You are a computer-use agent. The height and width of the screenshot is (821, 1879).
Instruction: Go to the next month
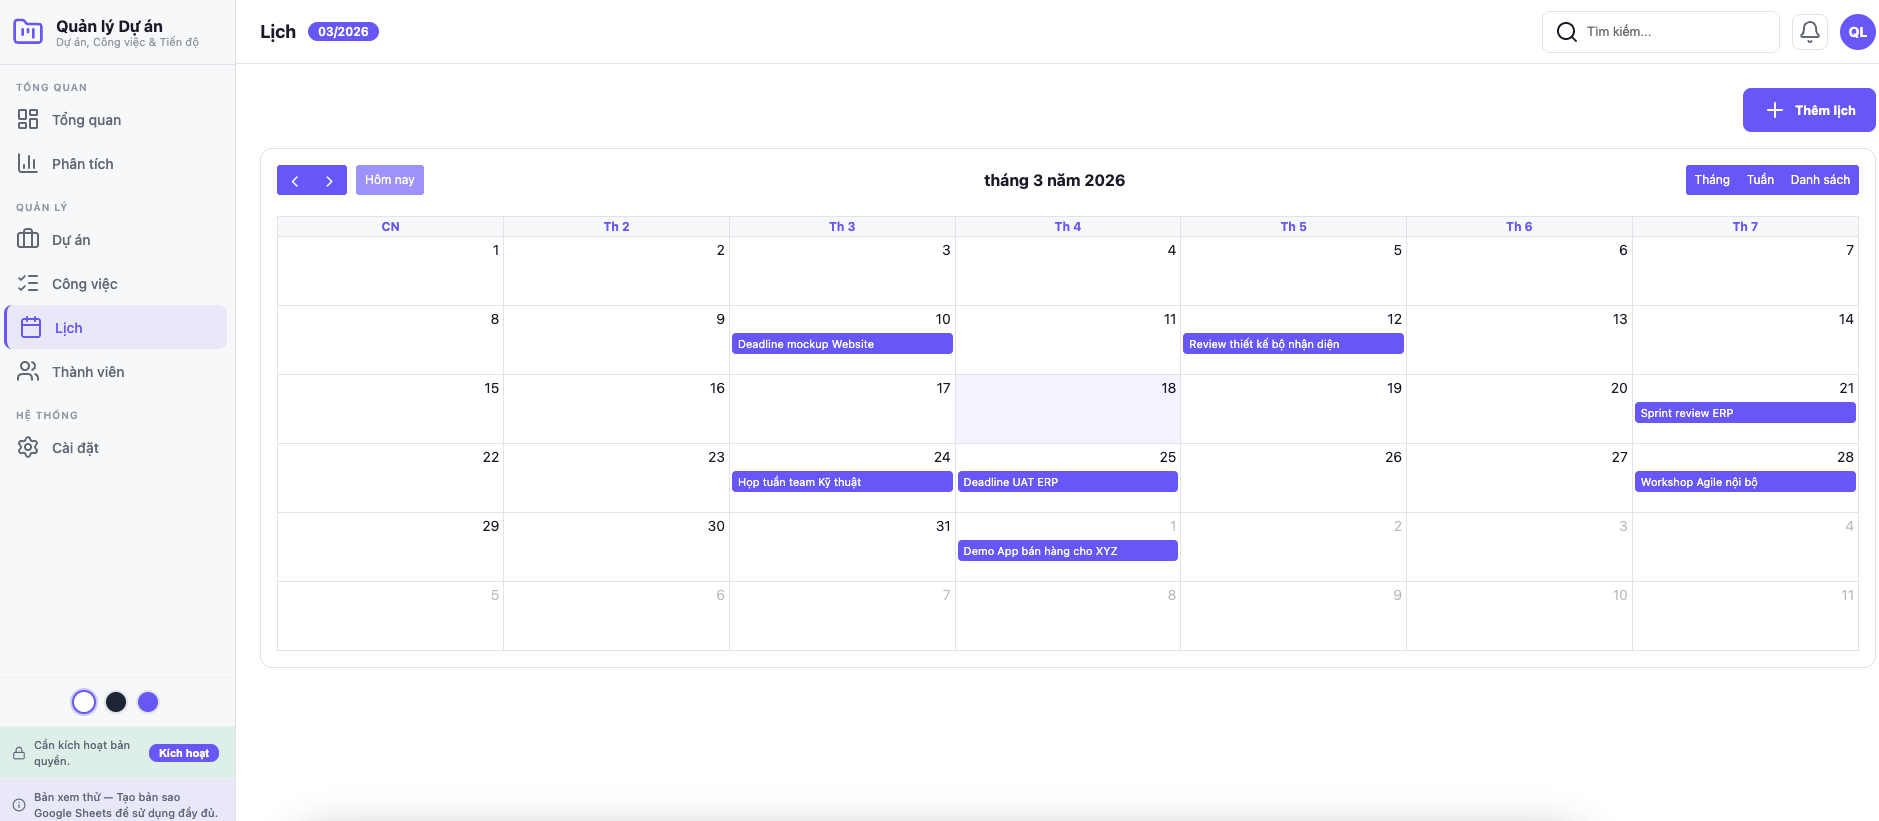click(329, 180)
